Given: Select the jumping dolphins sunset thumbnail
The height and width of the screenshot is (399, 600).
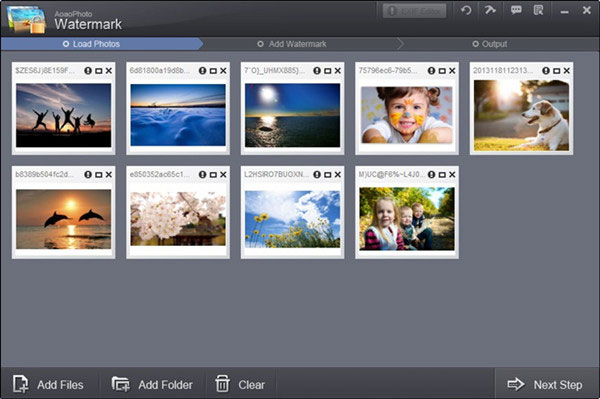Looking at the screenshot, I should click(x=64, y=219).
